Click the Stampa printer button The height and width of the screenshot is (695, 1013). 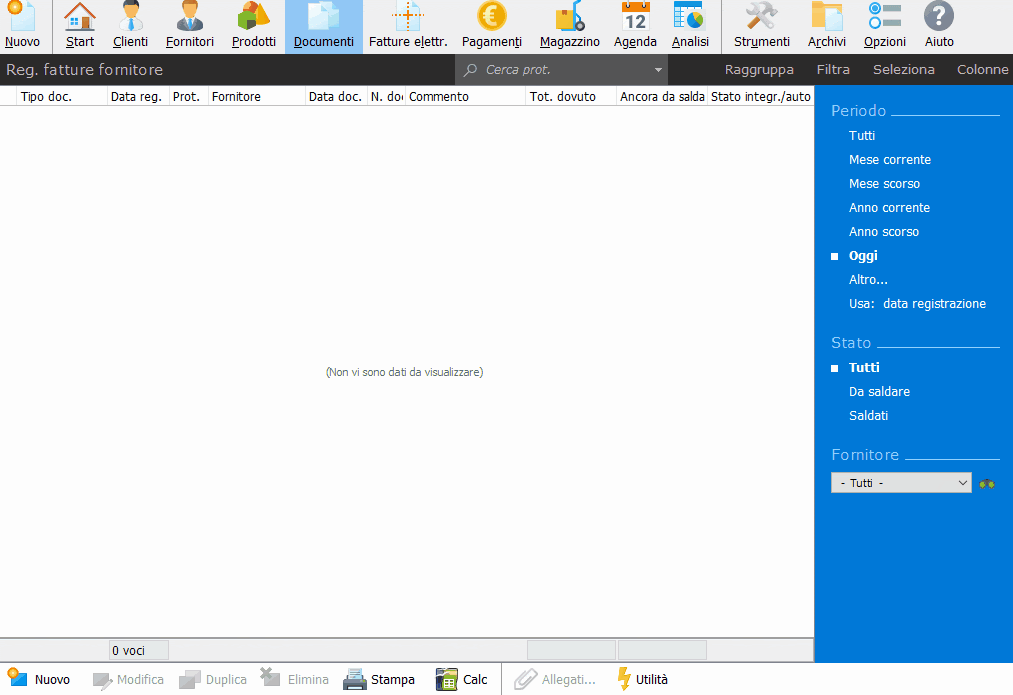(379, 679)
